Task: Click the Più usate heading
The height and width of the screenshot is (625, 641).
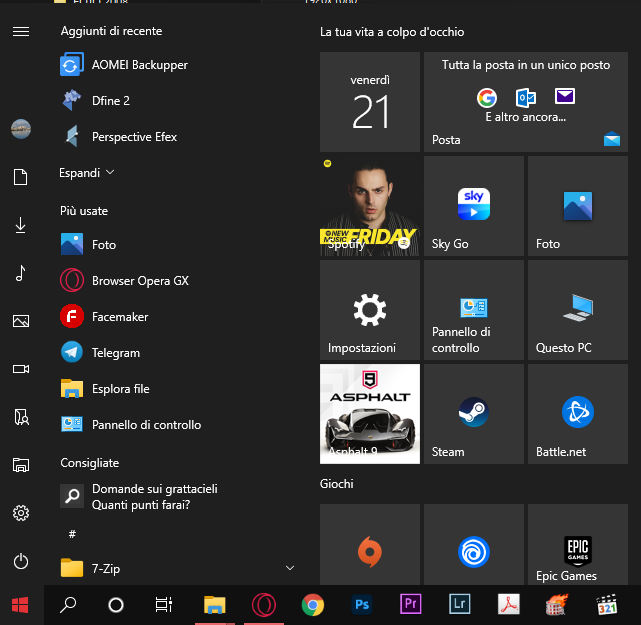Action: [84, 211]
